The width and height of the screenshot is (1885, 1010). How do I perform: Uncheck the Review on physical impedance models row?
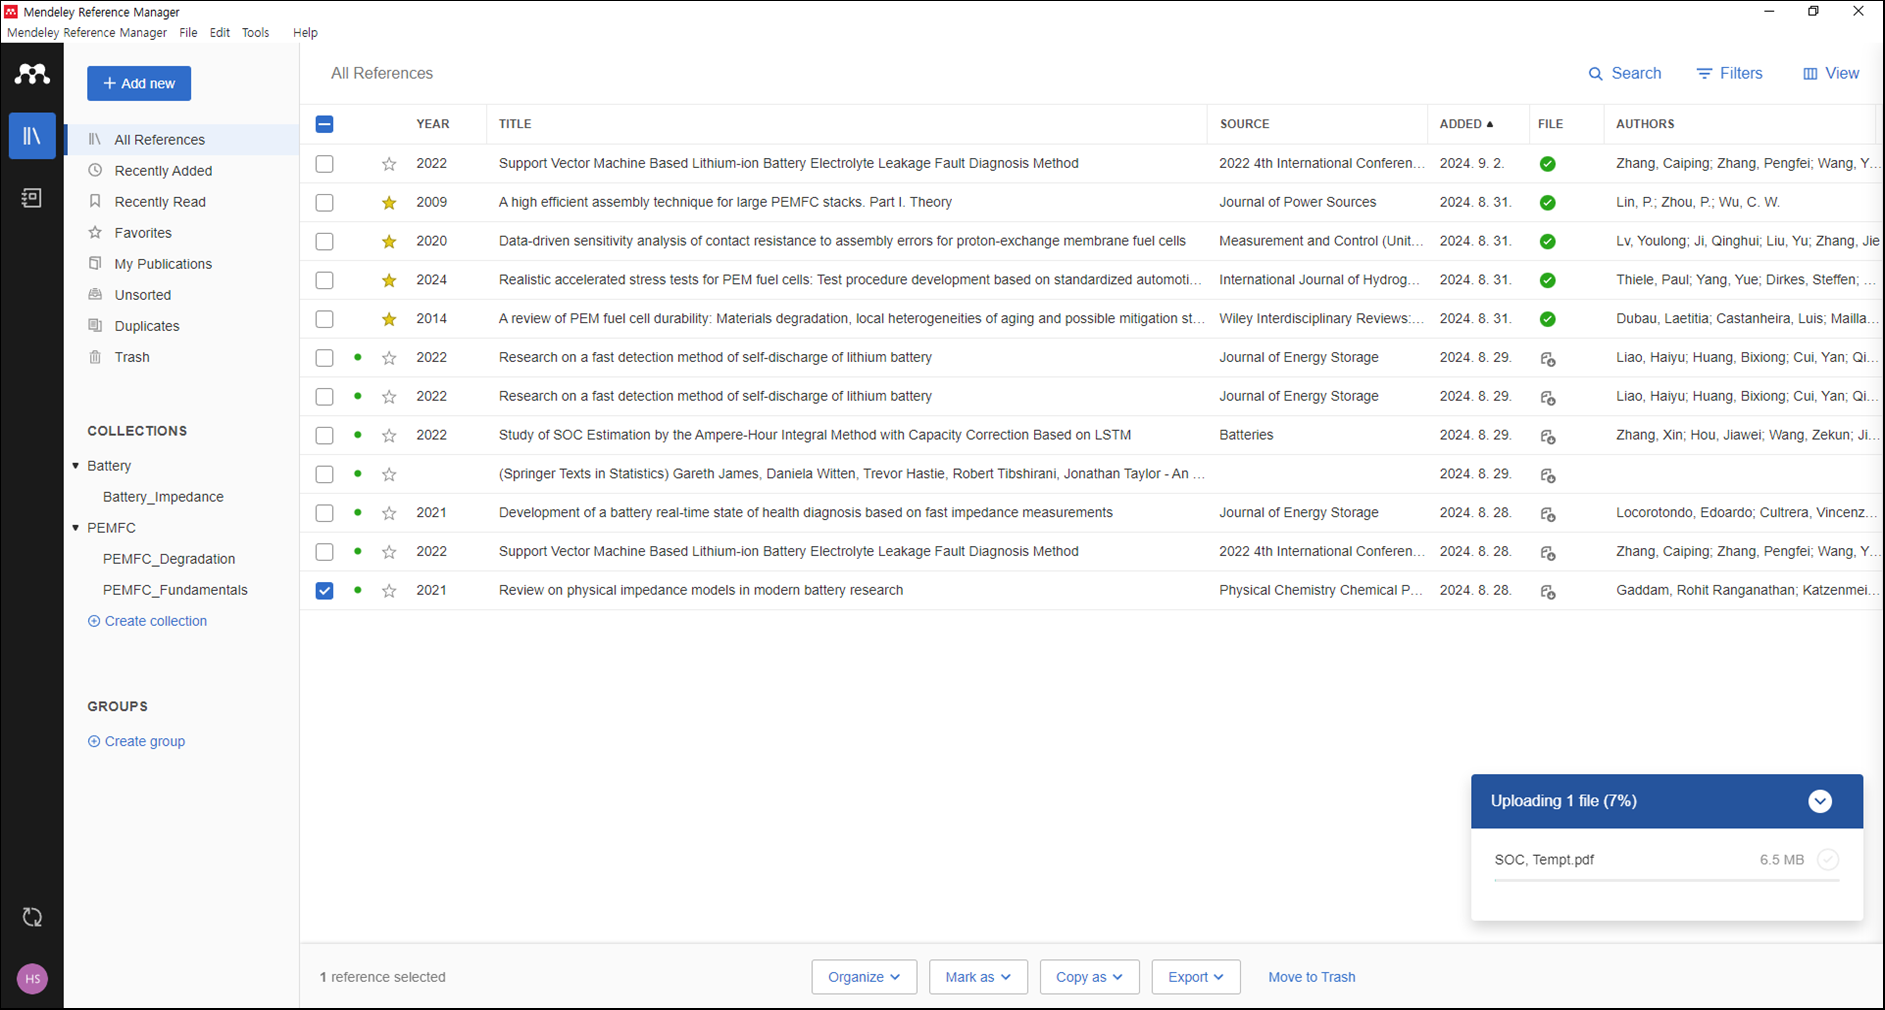324,591
